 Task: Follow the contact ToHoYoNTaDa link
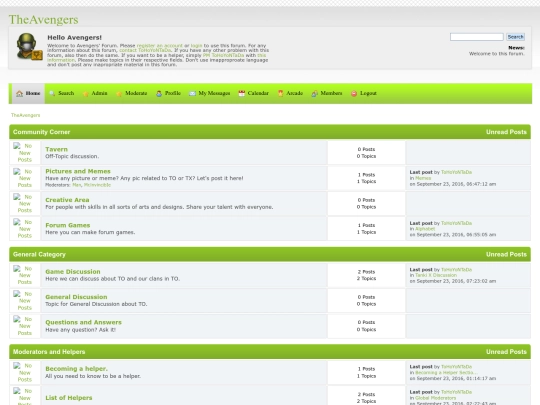pos(145,50)
